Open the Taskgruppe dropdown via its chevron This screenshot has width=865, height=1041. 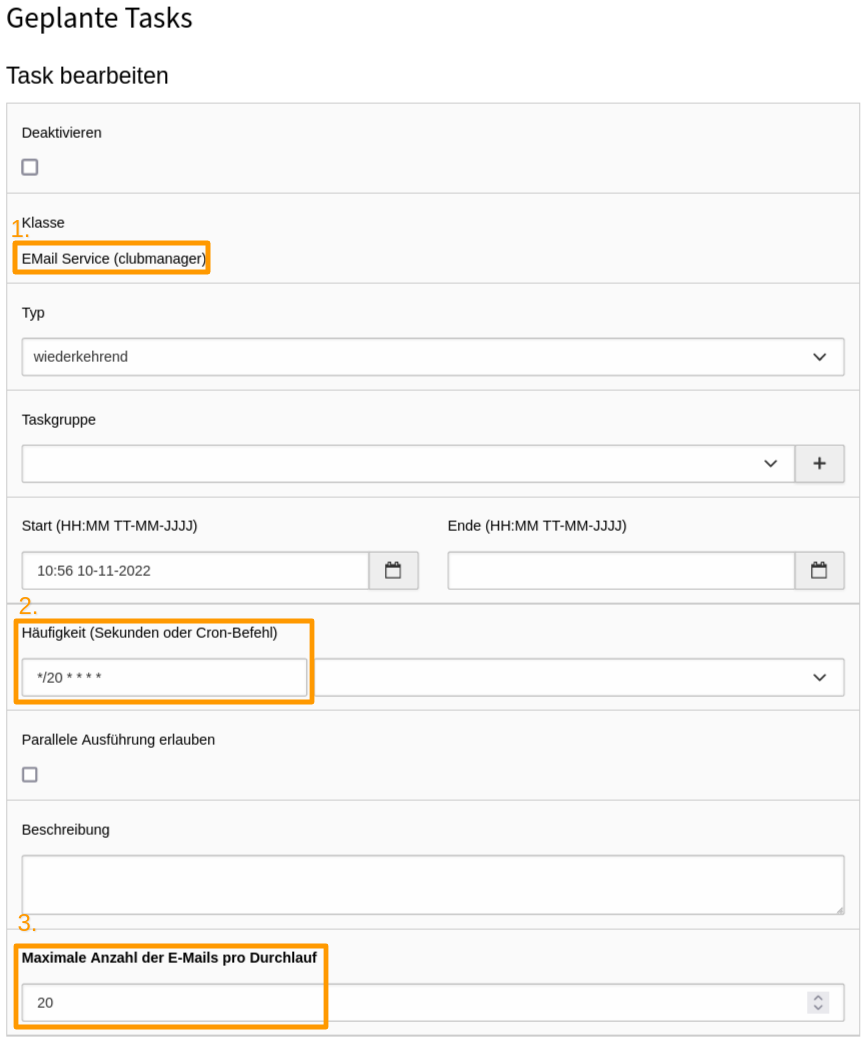click(770, 463)
